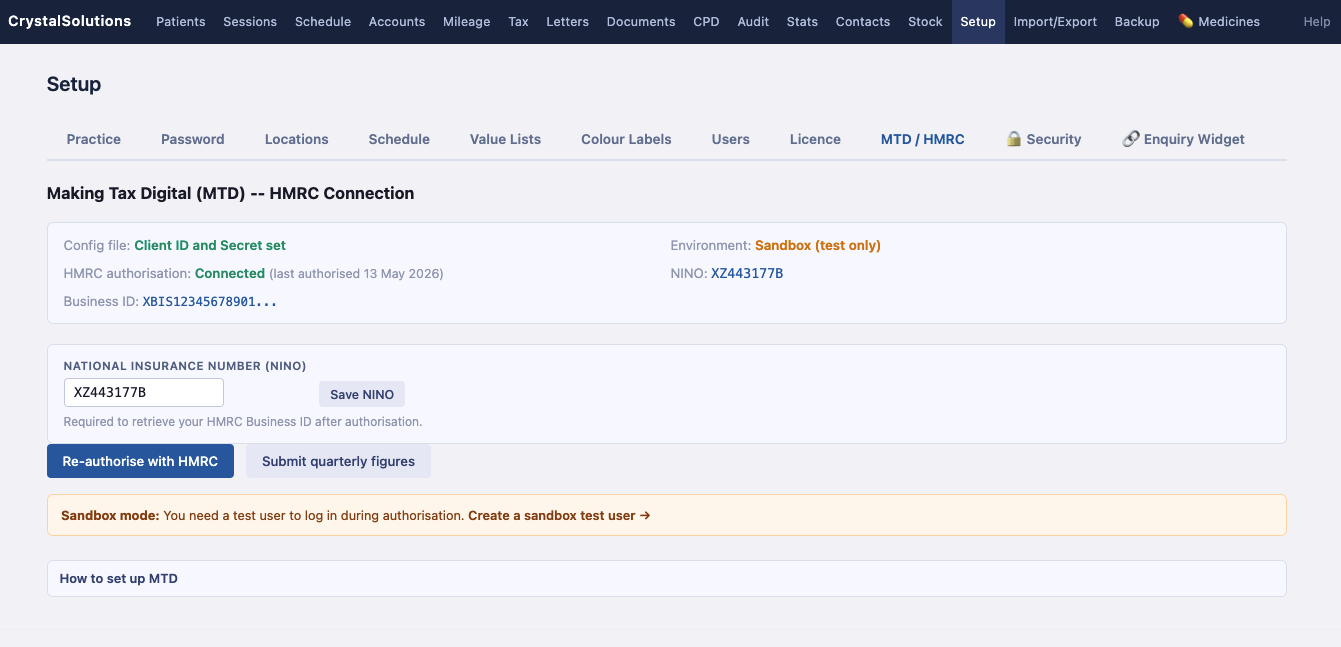The width and height of the screenshot is (1341, 647).
Task: Open the Stats menu
Action: pos(803,21)
